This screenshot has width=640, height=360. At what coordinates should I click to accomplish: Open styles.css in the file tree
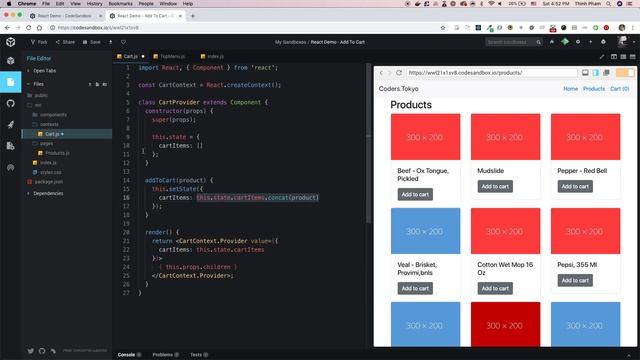click(x=47, y=172)
